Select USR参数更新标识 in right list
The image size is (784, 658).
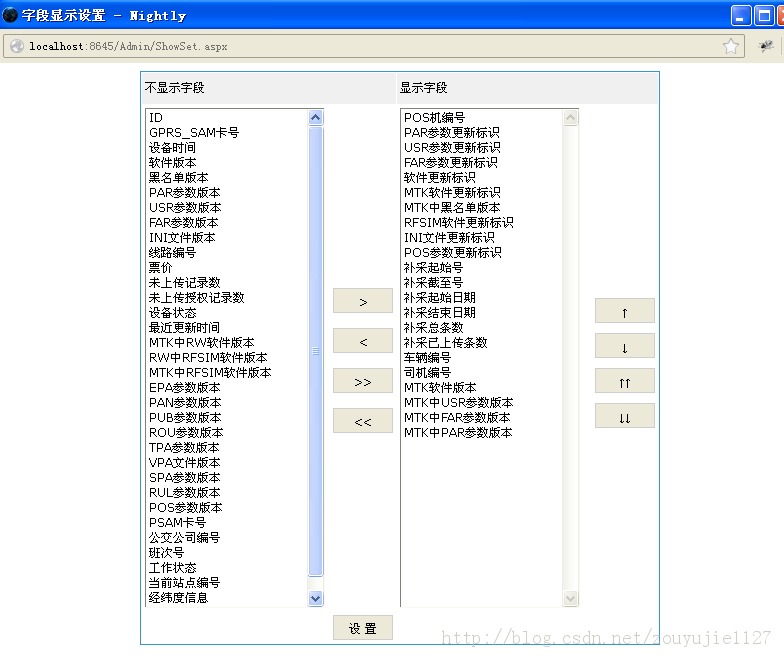tap(482, 148)
